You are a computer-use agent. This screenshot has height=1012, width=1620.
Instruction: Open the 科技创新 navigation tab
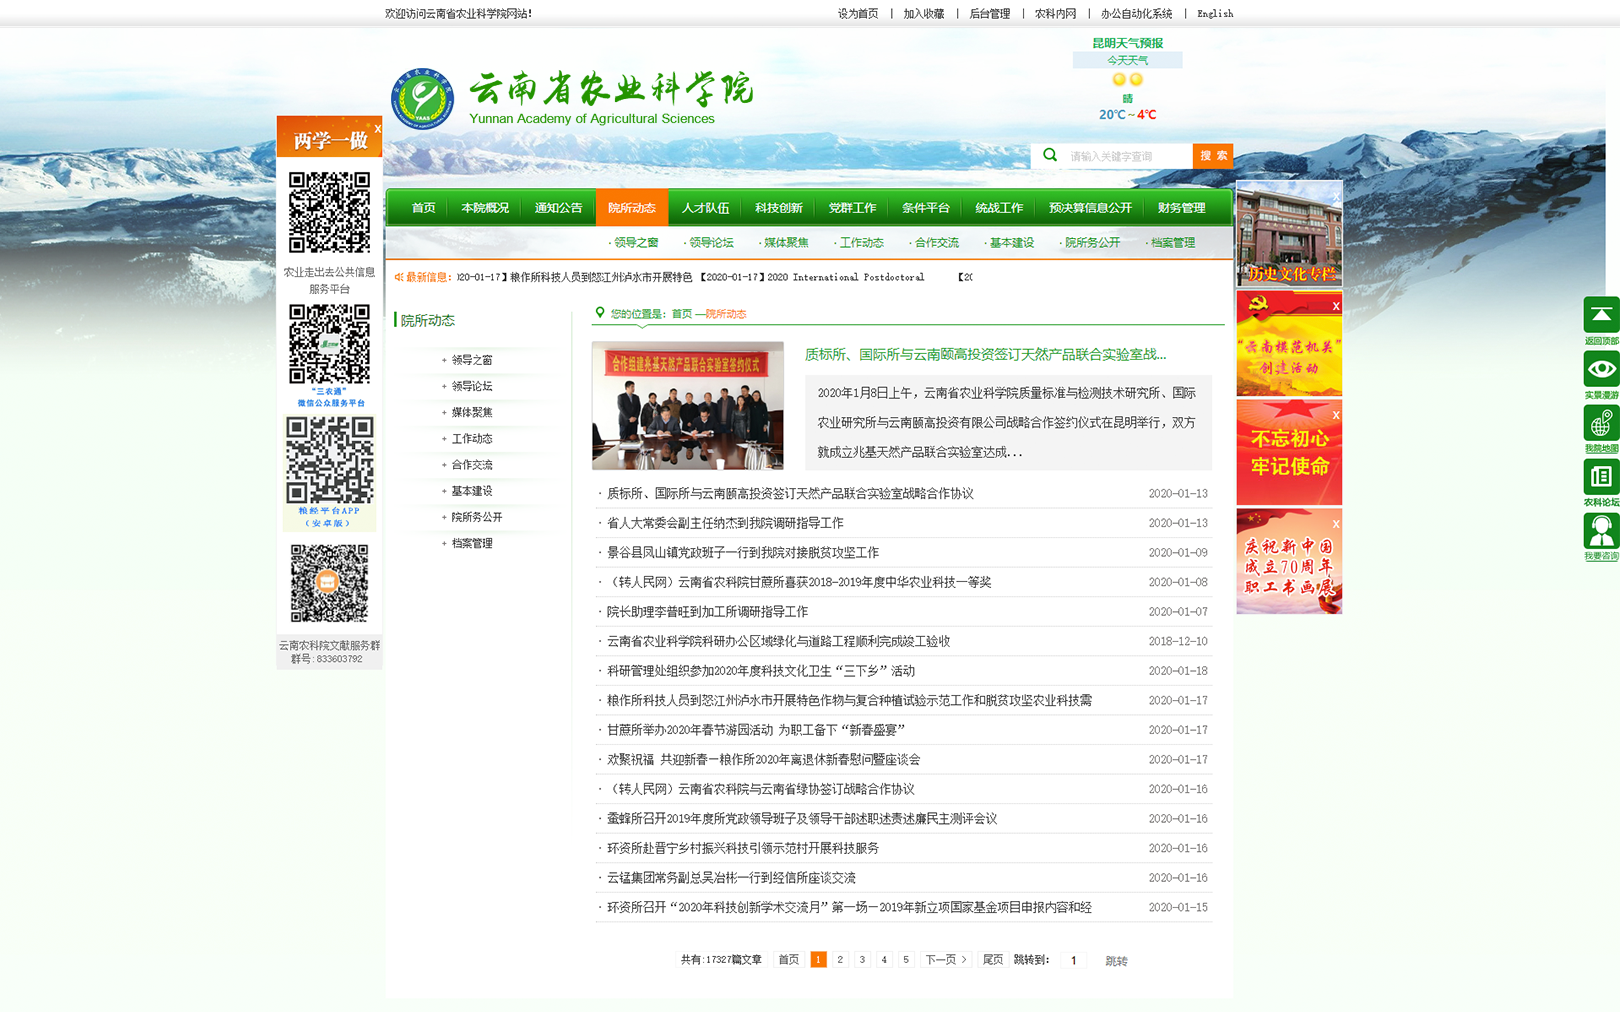click(x=778, y=208)
